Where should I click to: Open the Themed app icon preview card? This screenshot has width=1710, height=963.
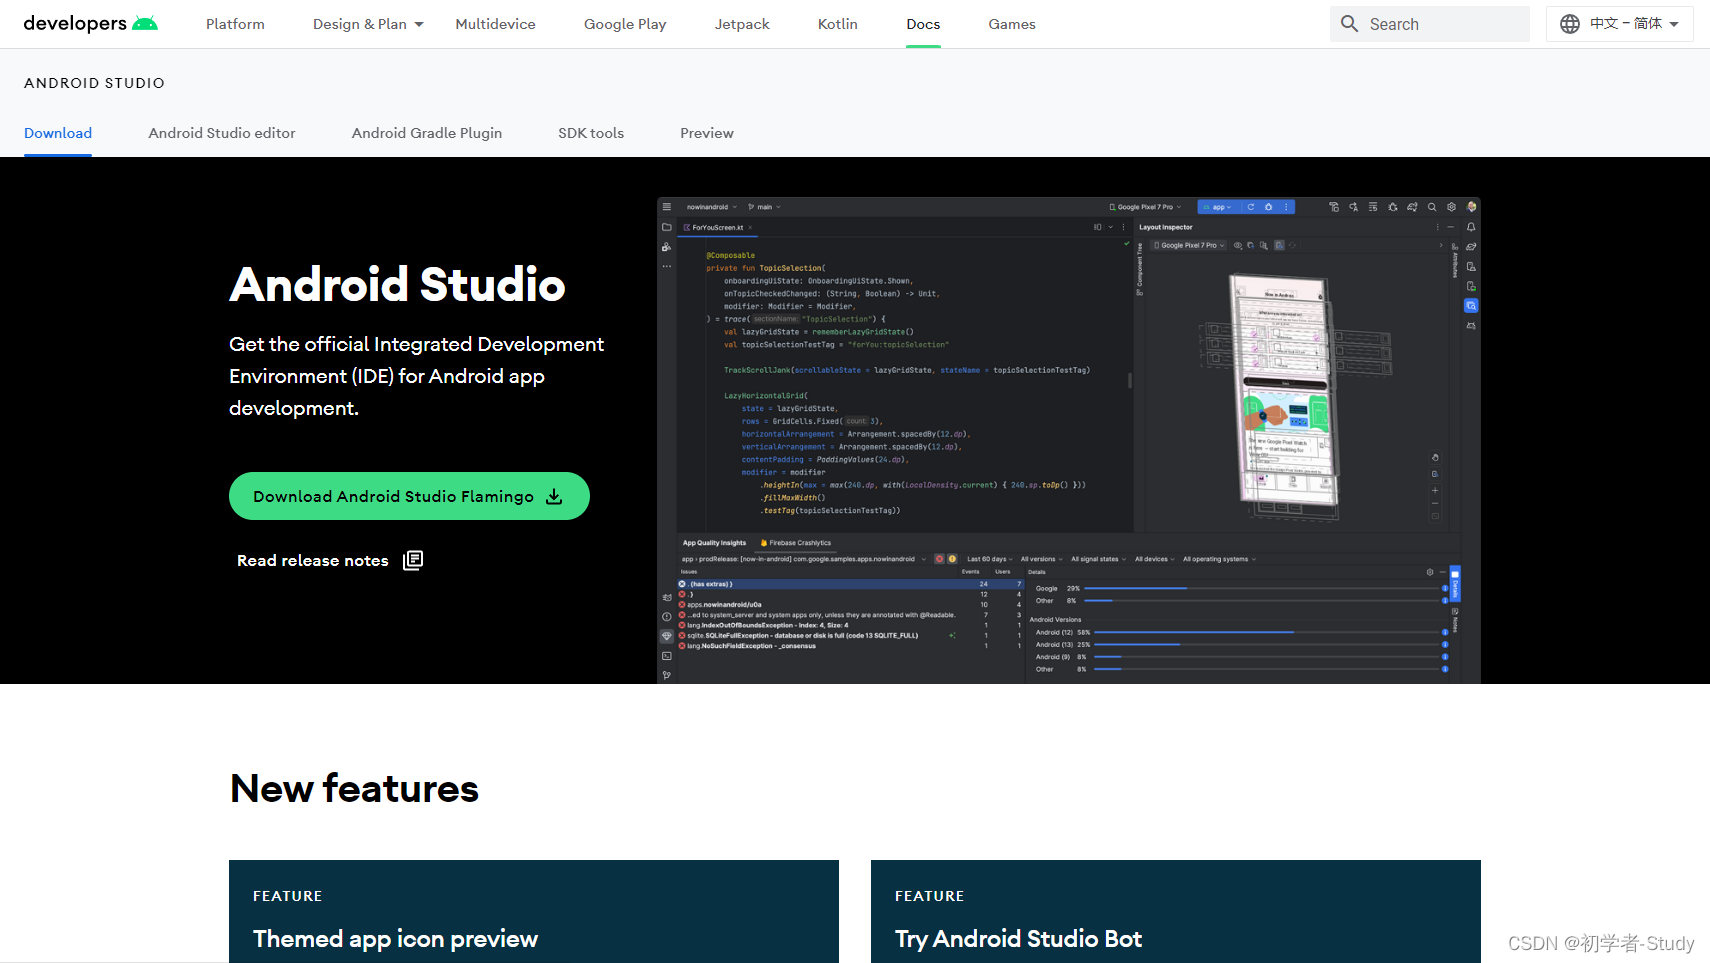point(534,911)
